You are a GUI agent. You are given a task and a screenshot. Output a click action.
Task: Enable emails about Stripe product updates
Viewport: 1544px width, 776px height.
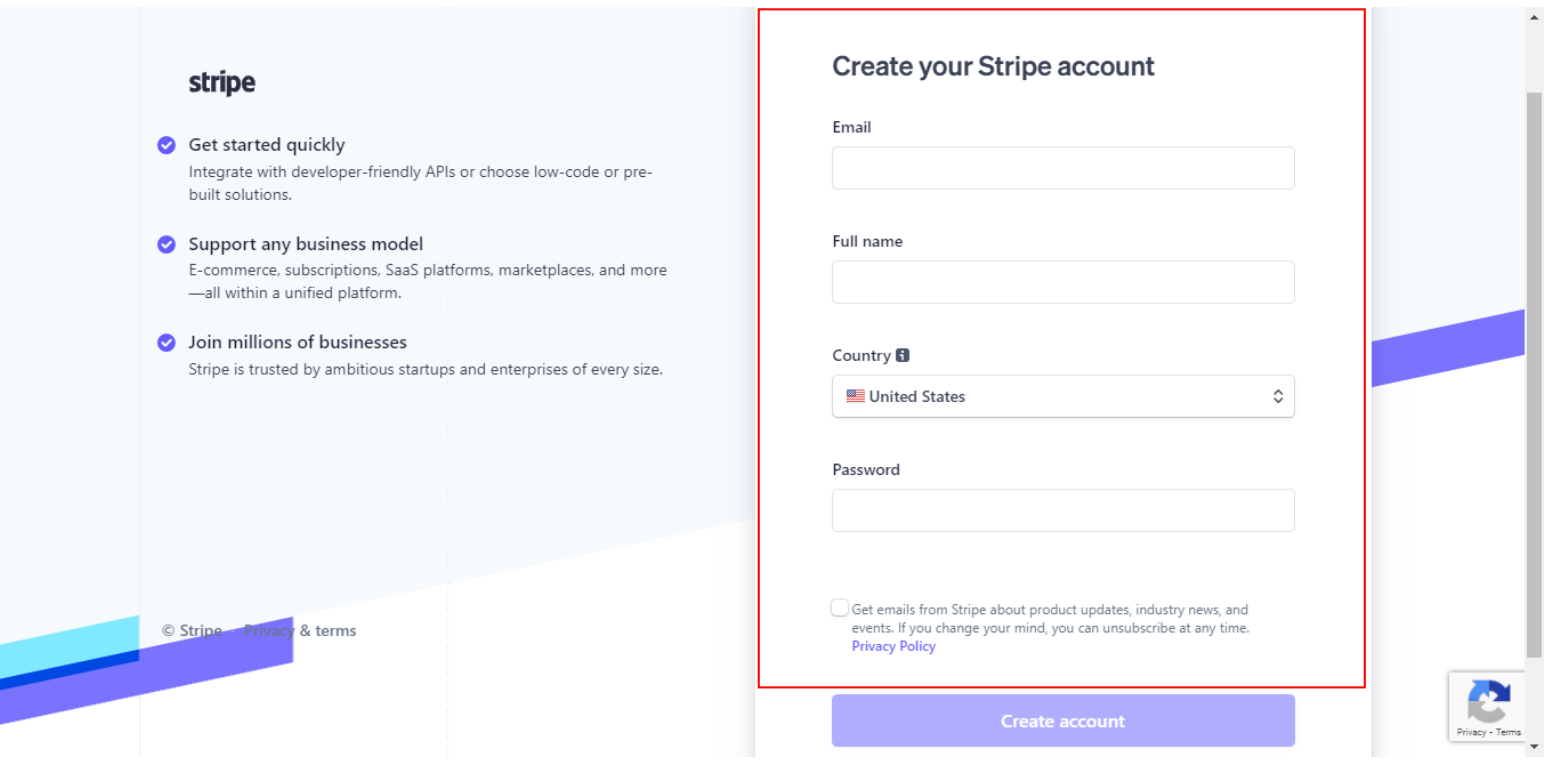(839, 607)
